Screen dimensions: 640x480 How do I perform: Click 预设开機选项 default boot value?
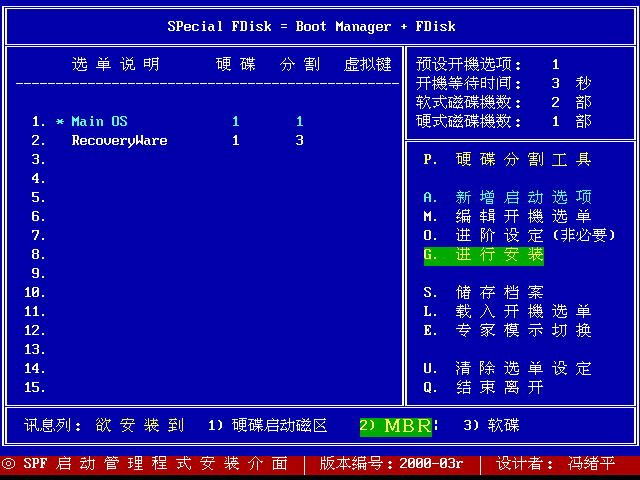pyautogui.click(x=556, y=64)
